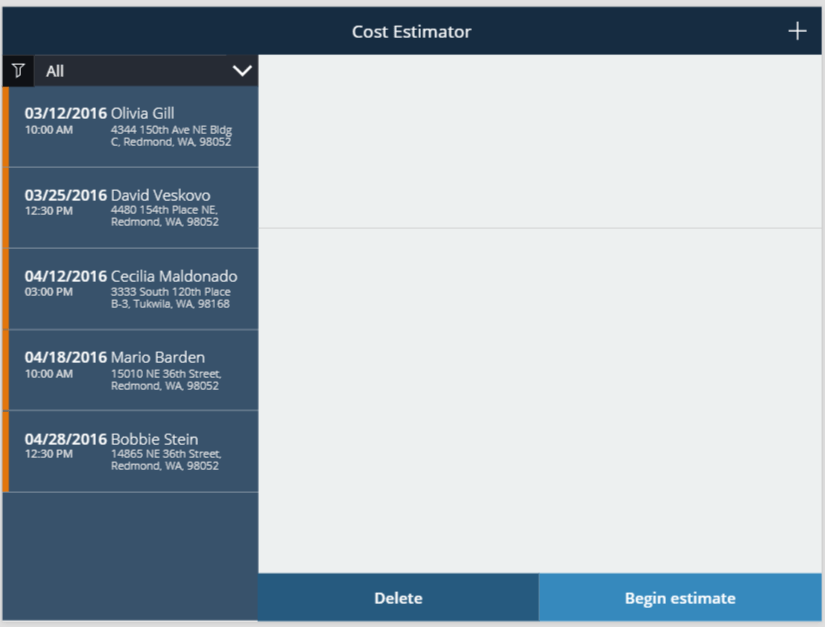Click the Begin estimate button
Image resolution: width=825 pixels, height=627 pixels.
[x=680, y=598]
